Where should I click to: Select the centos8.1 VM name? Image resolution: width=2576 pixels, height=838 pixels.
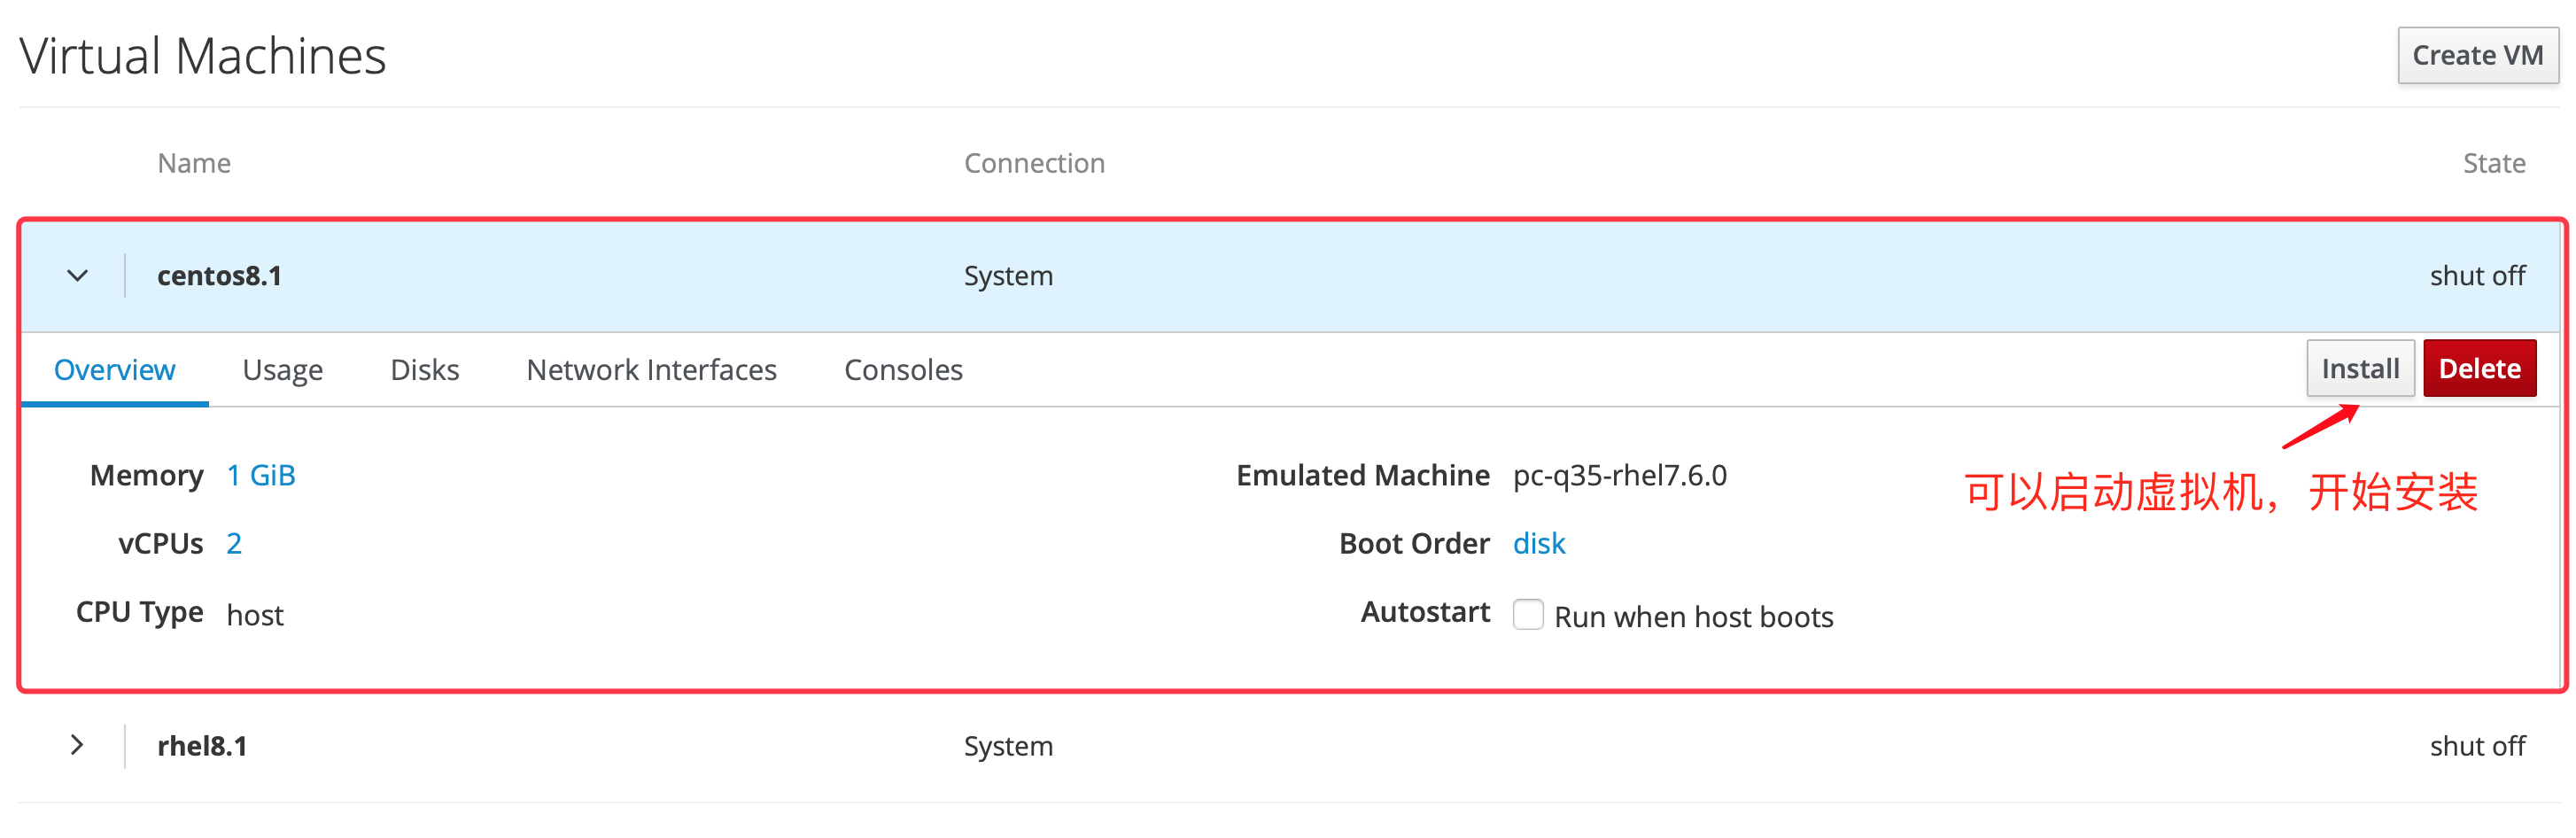[x=219, y=276]
